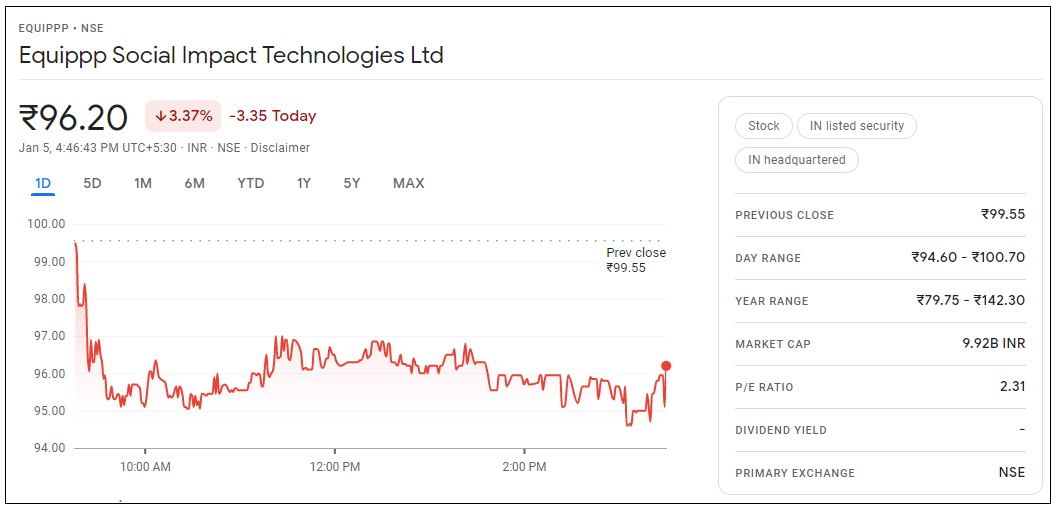
Task: Click the ₹99.55 previous close value in table
Action: click(1003, 215)
